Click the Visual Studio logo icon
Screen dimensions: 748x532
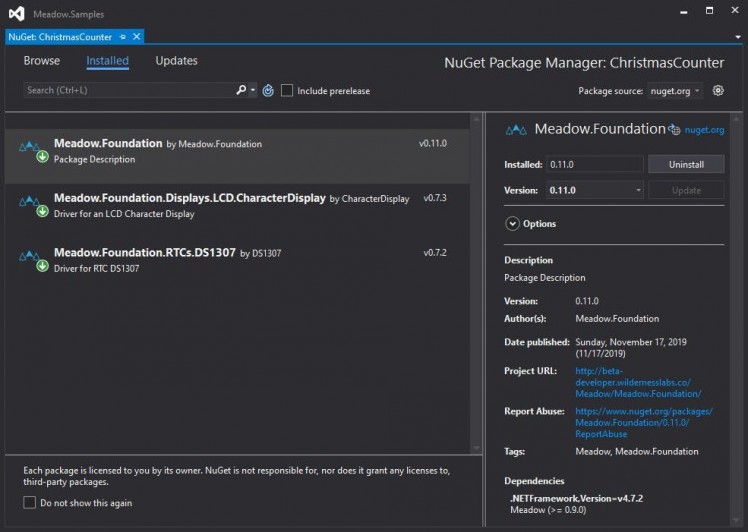pyautogui.click(x=15, y=14)
